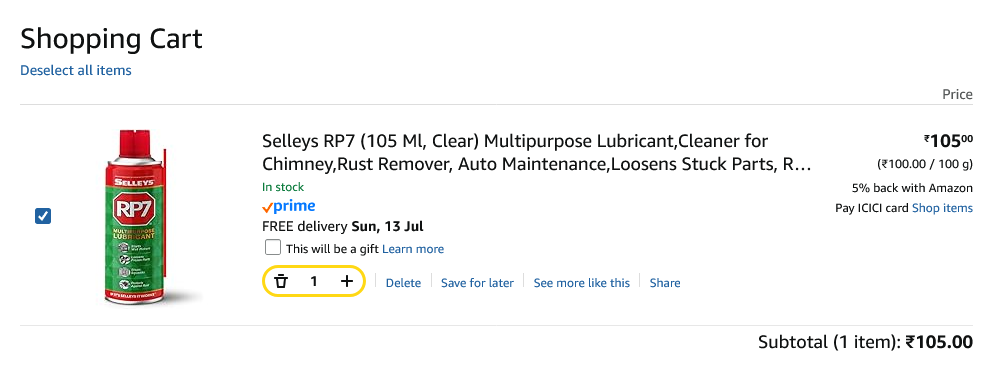Click the green "In stock" label
Image resolution: width=993 pixels, height=392 pixels.
(x=283, y=187)
